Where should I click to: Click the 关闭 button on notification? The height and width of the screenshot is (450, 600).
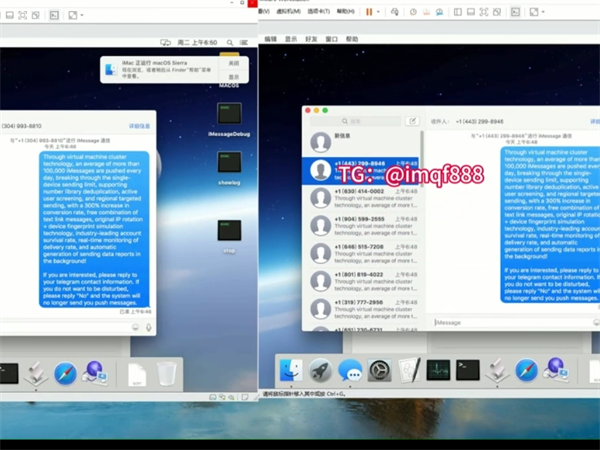[234, 62]
